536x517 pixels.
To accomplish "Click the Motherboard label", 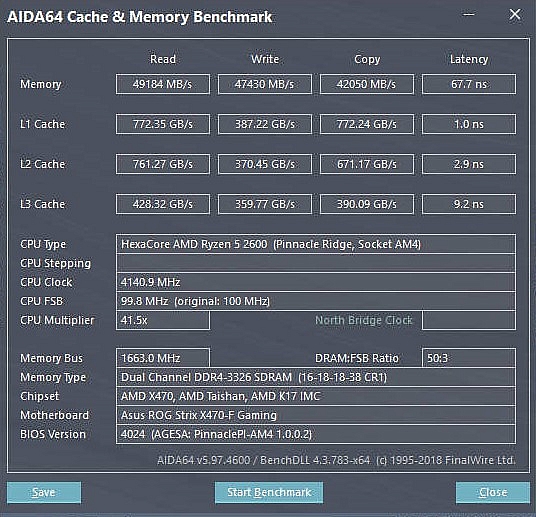I will (54, 415).
